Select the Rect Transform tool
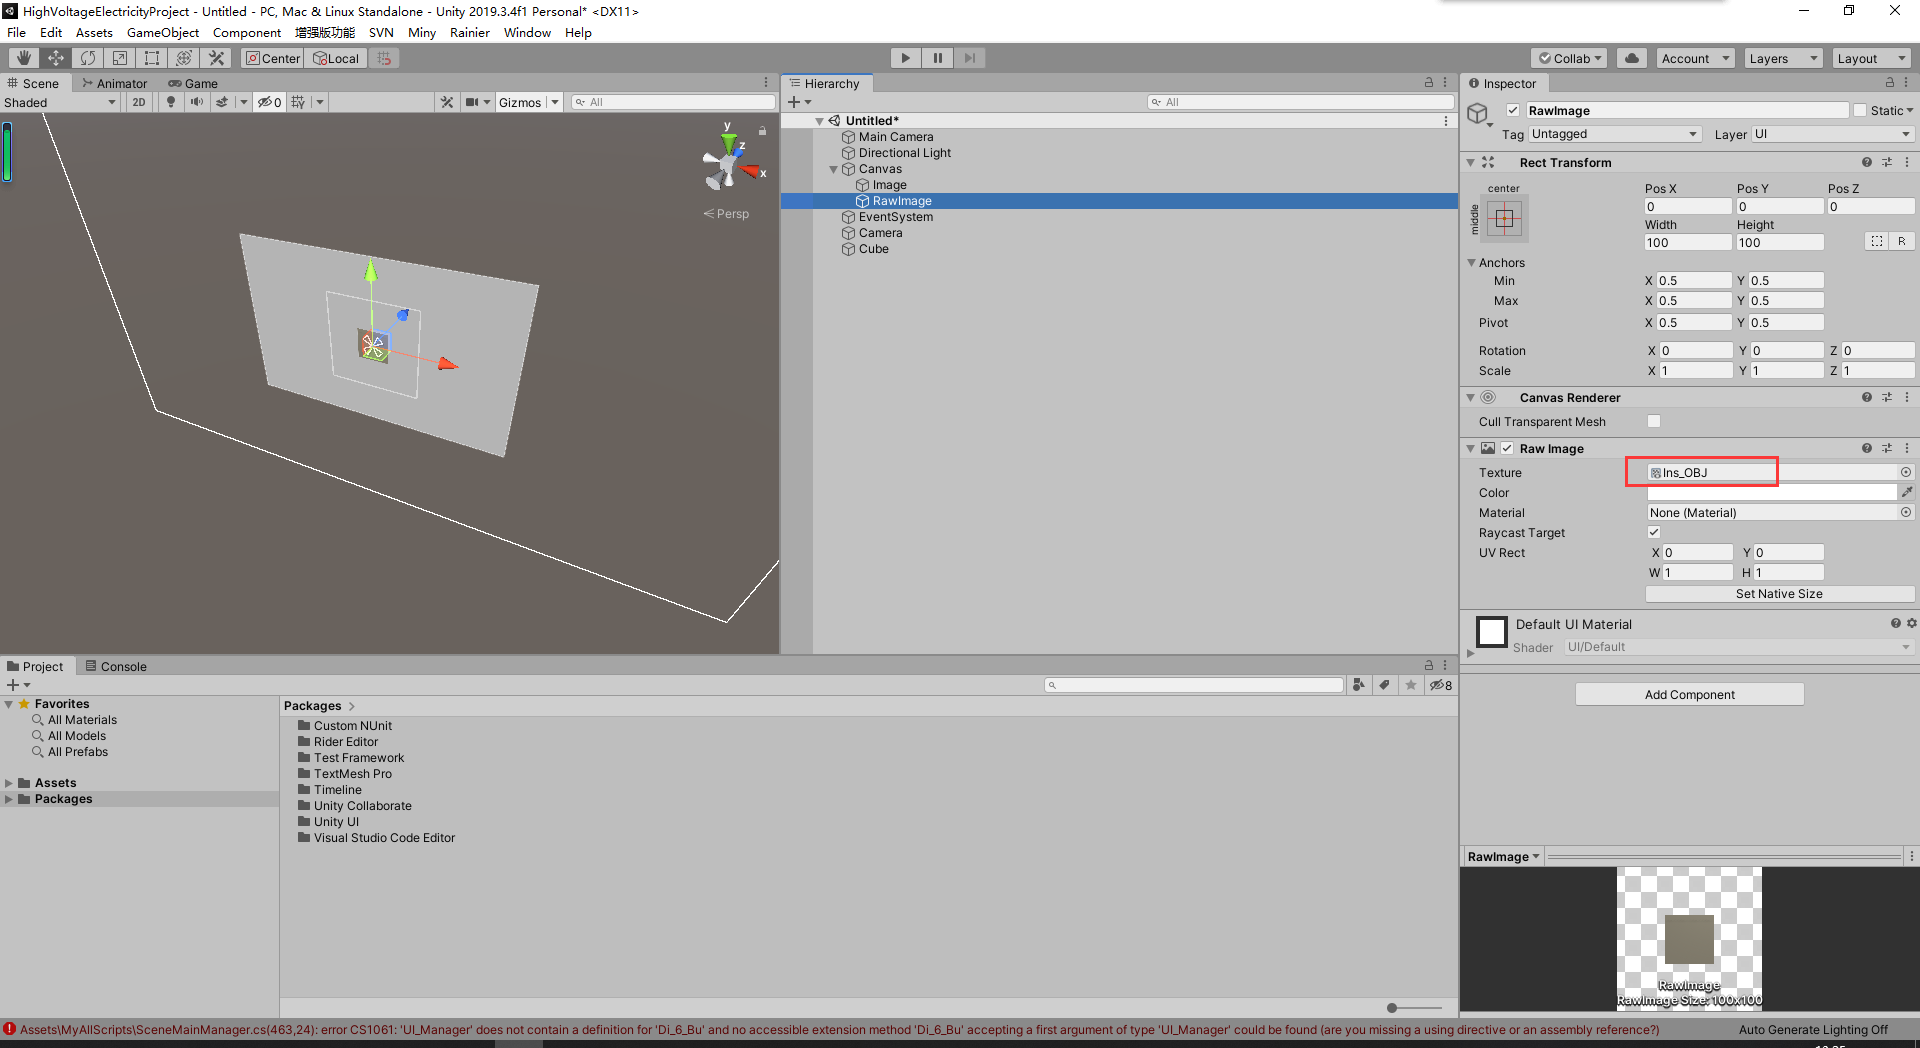 point(151,57)
